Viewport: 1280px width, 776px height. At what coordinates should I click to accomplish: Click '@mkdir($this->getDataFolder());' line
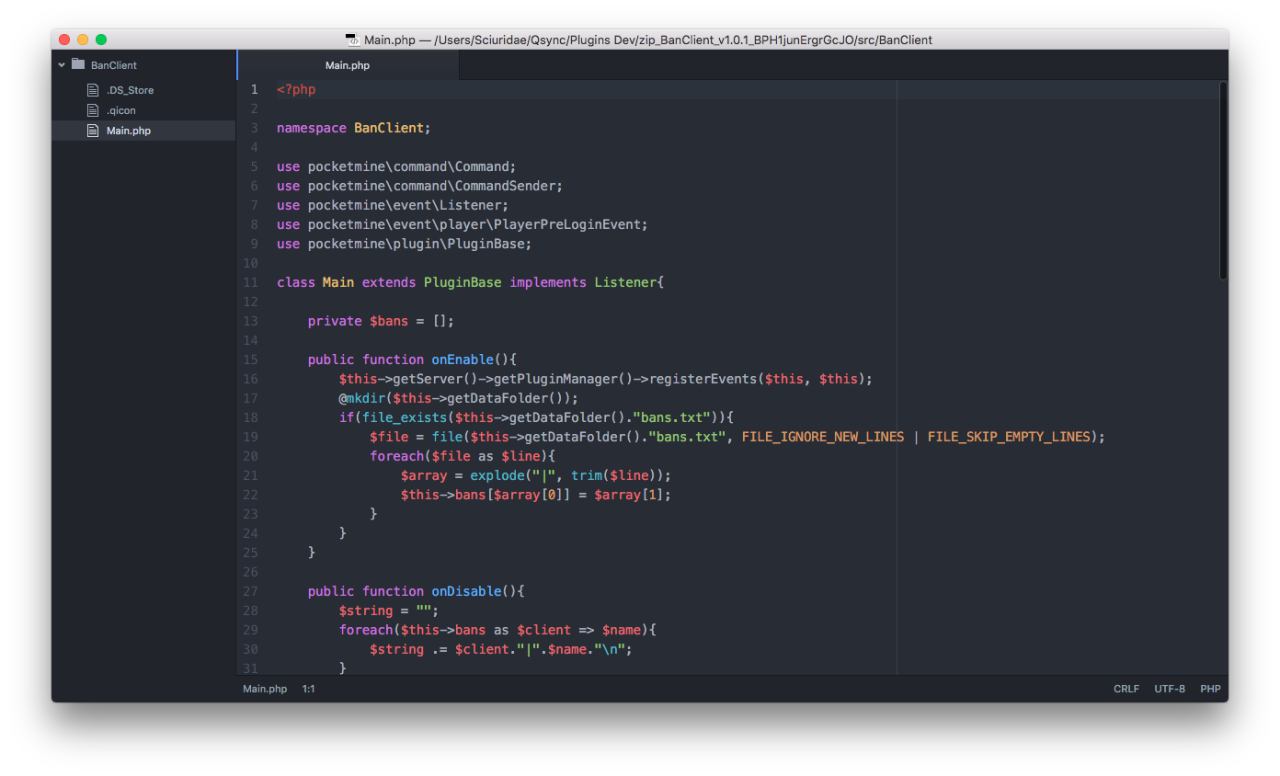click(x=458, y=398)
